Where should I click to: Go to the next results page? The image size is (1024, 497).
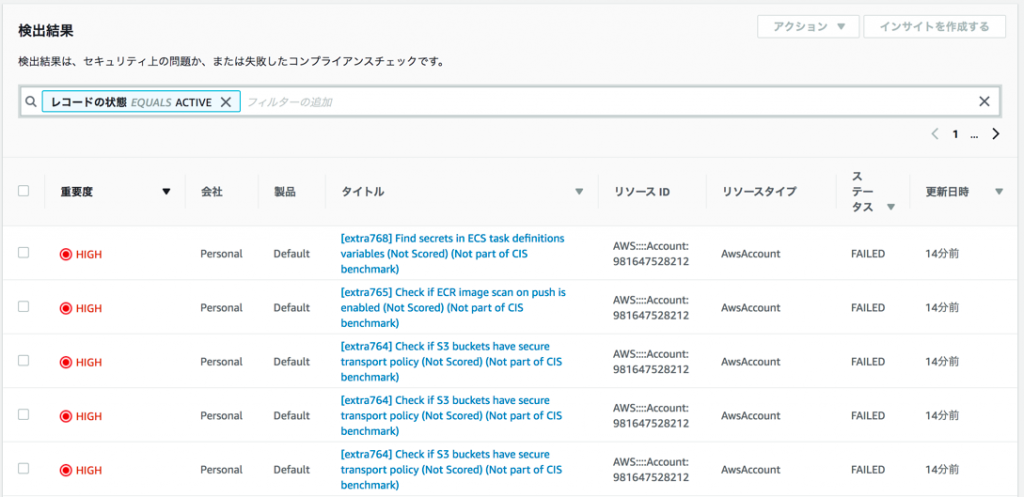(996, 134)
